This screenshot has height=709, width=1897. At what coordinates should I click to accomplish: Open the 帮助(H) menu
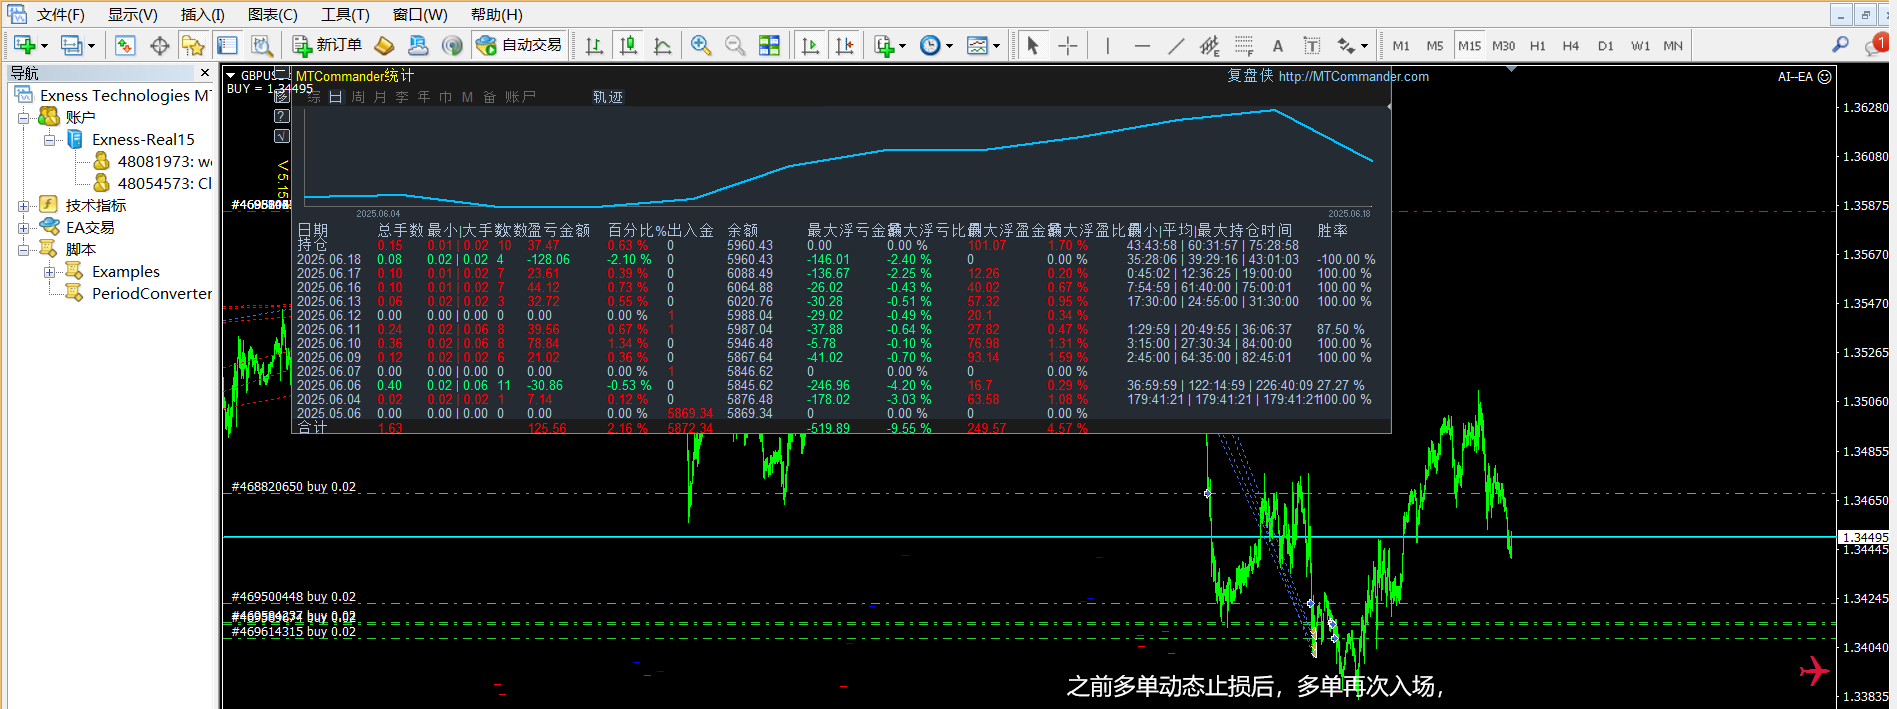[x=497, y=15]
